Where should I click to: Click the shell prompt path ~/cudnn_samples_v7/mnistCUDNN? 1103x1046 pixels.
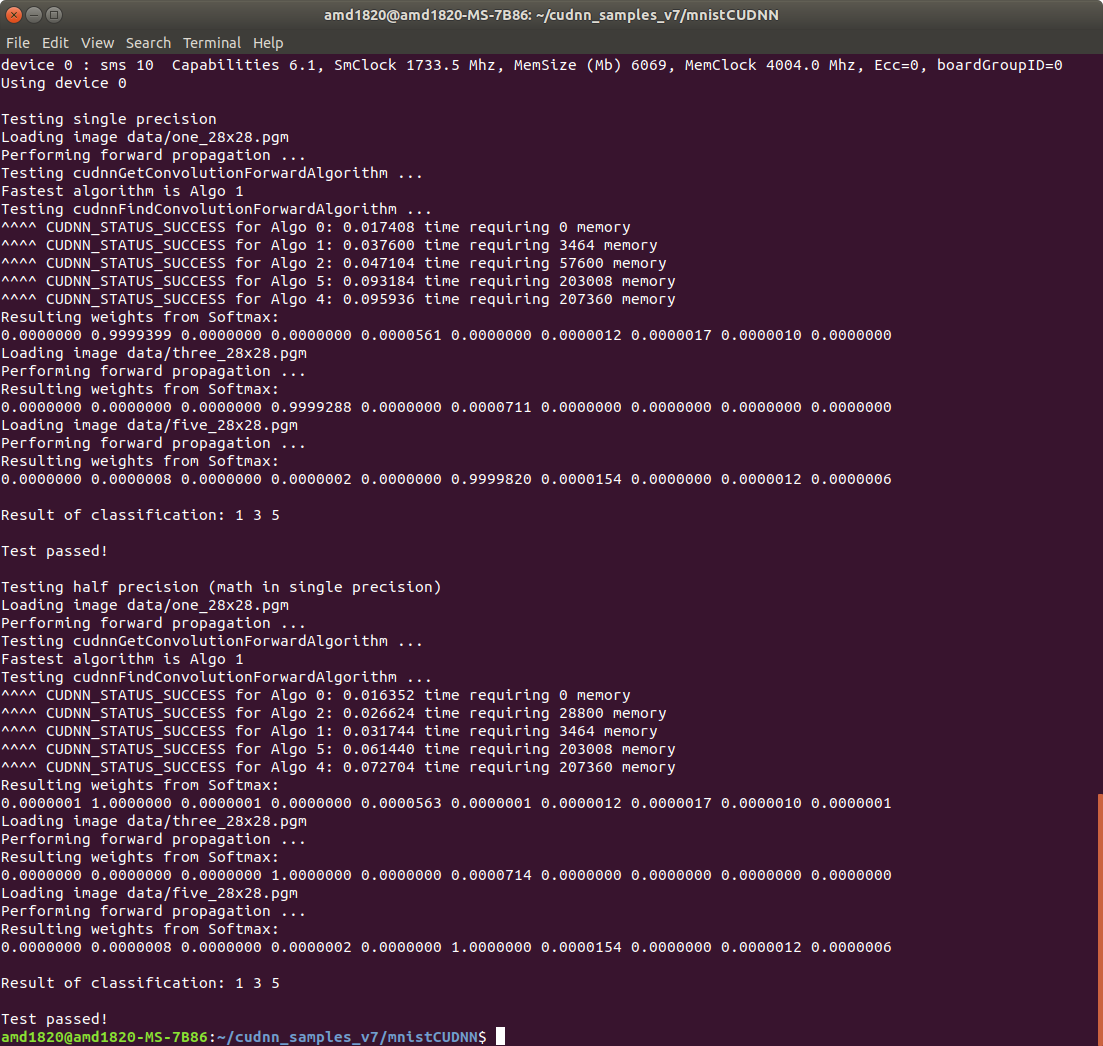pos(347,1037)
